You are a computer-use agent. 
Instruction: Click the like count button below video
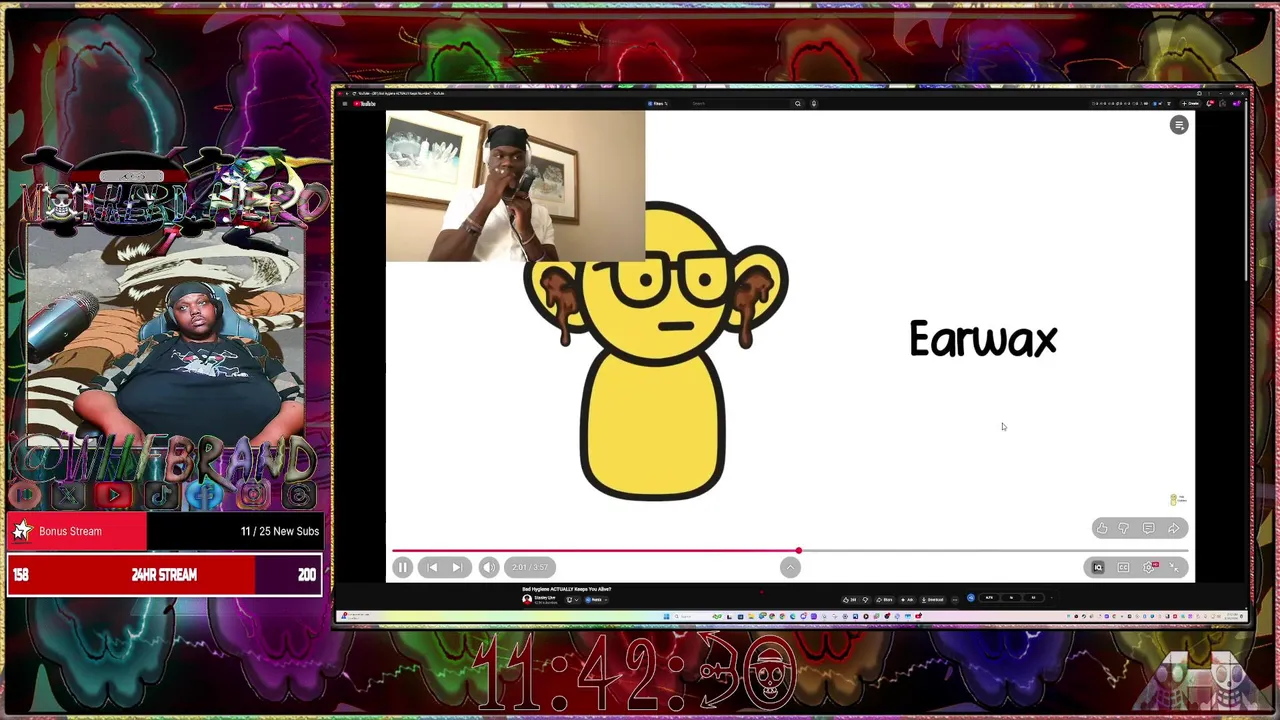point(850,600)
